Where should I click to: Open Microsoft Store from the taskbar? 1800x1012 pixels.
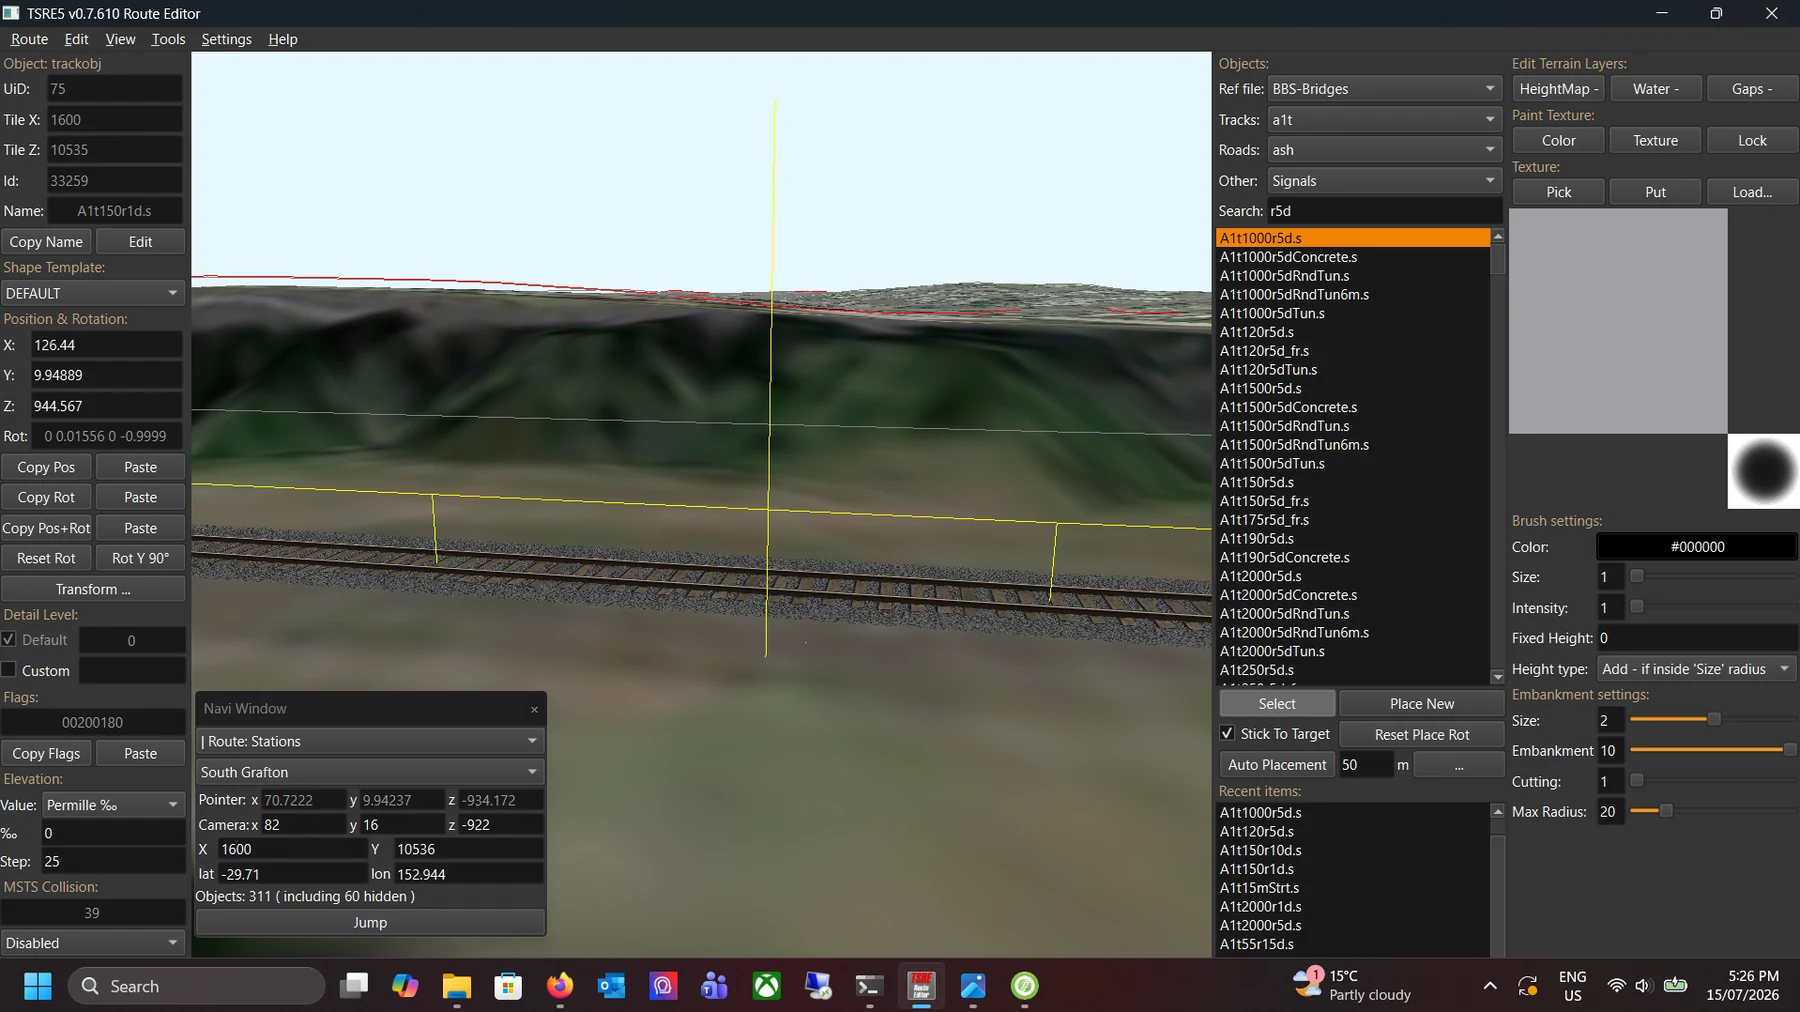pos(508,986)
